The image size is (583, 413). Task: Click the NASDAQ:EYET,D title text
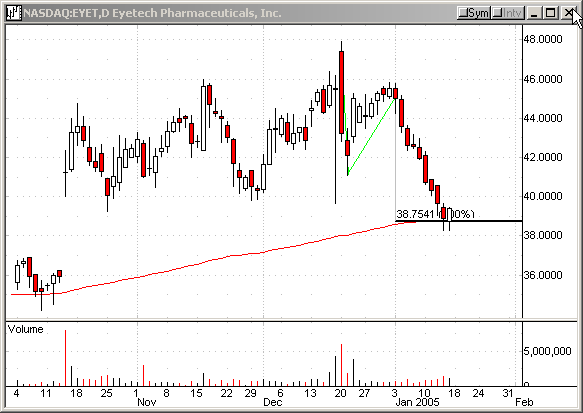click(67, 13)
